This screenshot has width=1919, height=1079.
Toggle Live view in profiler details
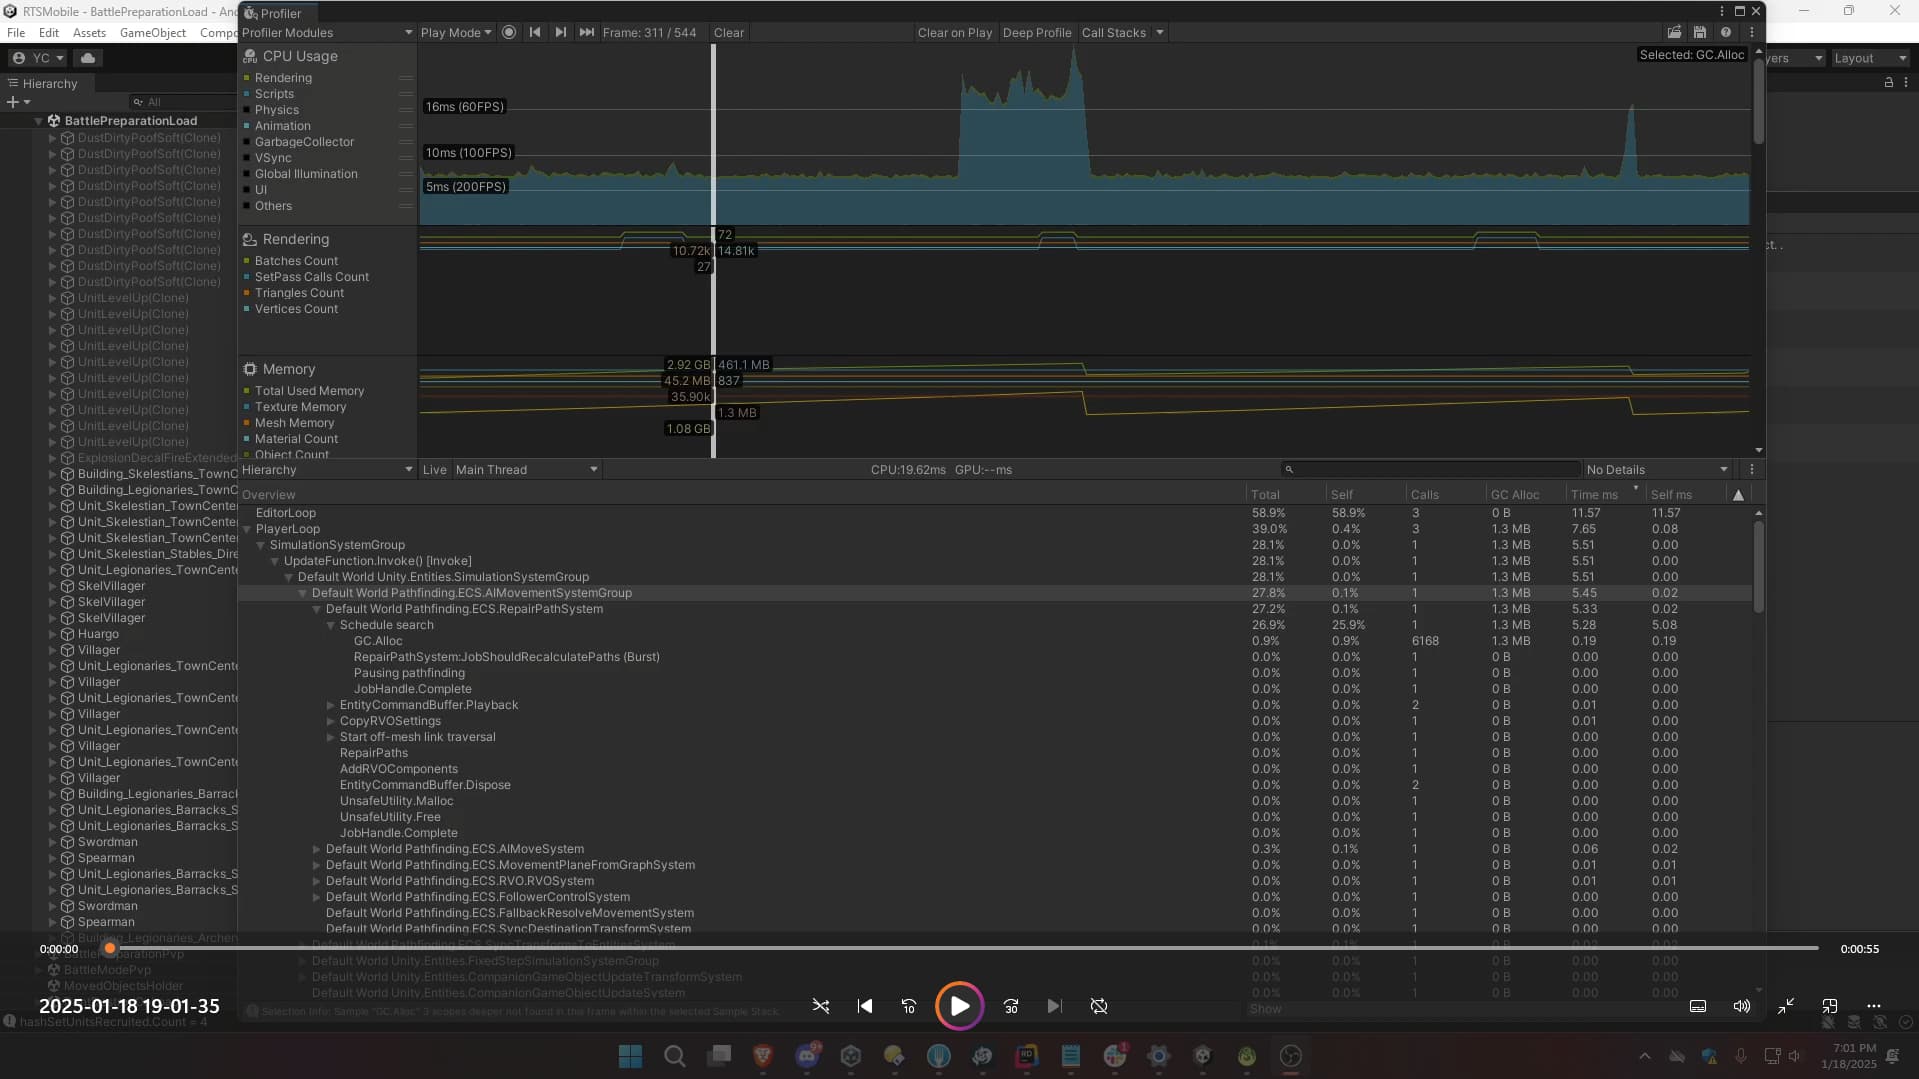(x=435, y=469)
